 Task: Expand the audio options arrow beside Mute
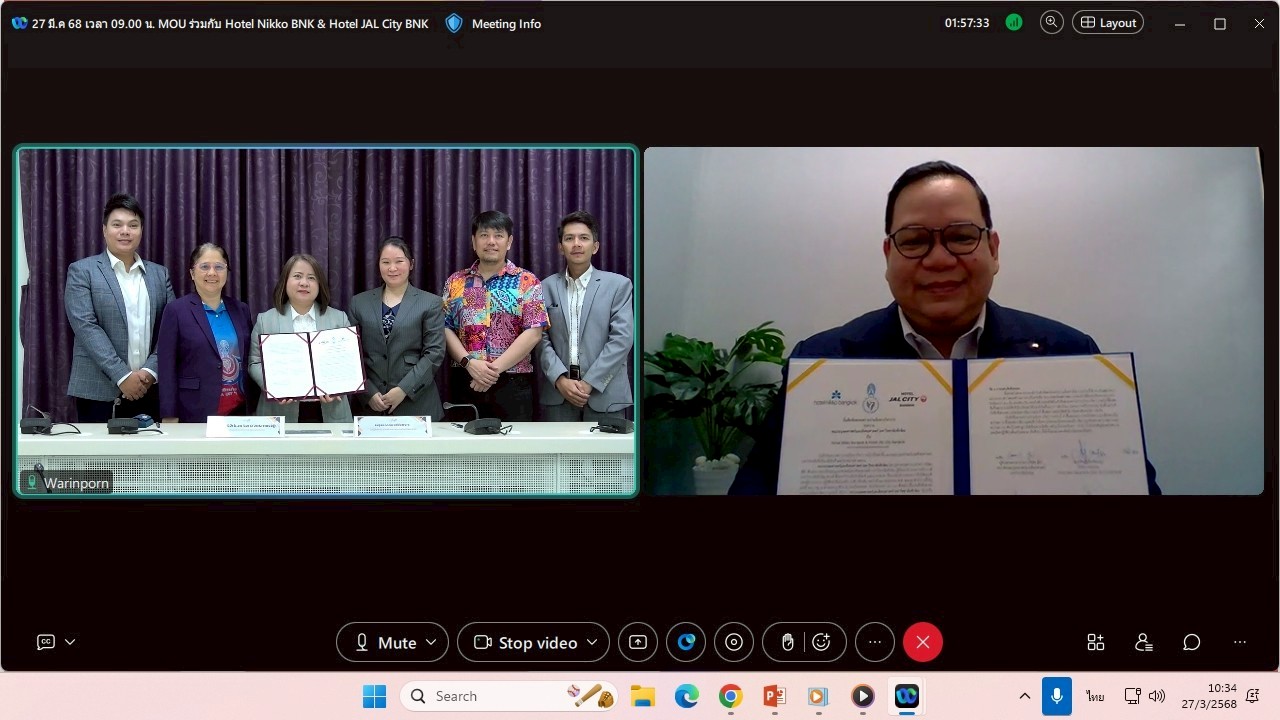tap(432, 642)
